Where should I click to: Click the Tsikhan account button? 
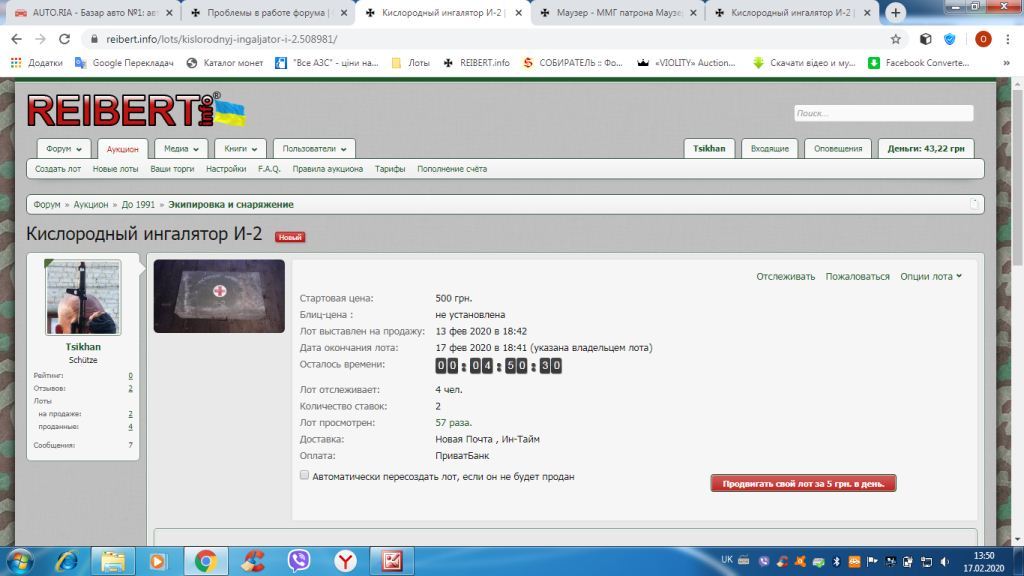709,149
